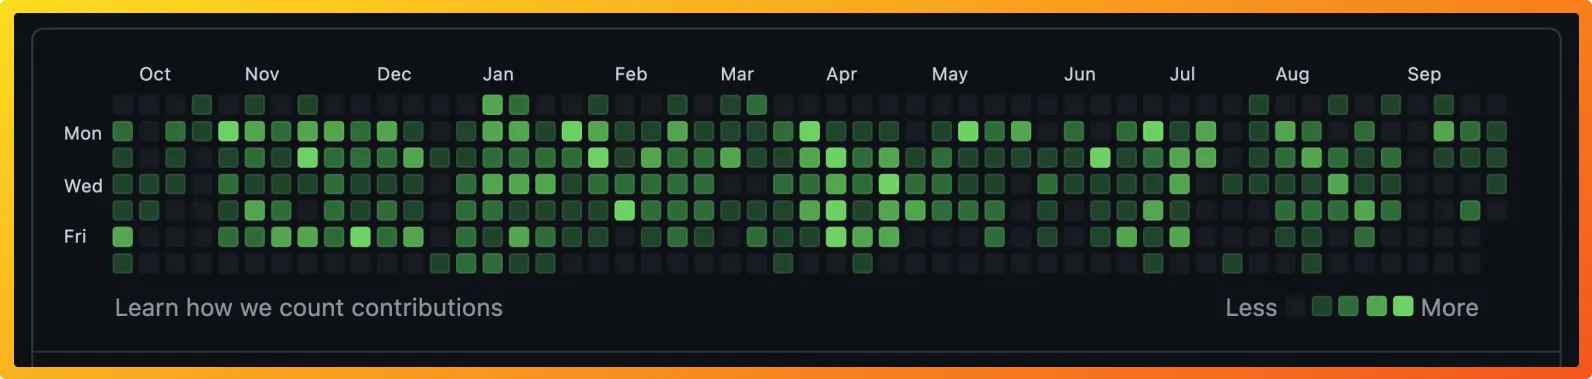
Task: Select the lowest-activity legend swatch beside Less
Action: tap(1296, 306)
